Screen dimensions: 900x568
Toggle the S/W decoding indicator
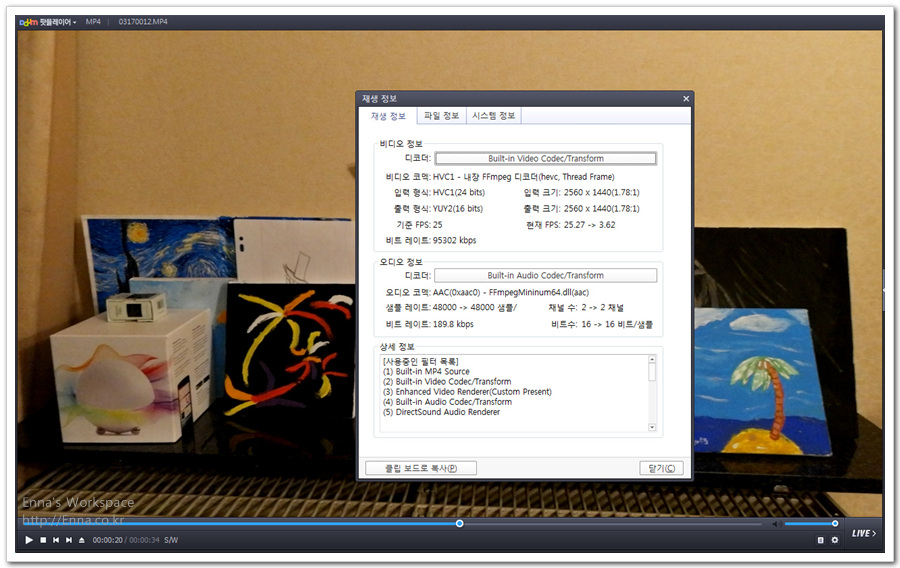[x=171, y=540]
